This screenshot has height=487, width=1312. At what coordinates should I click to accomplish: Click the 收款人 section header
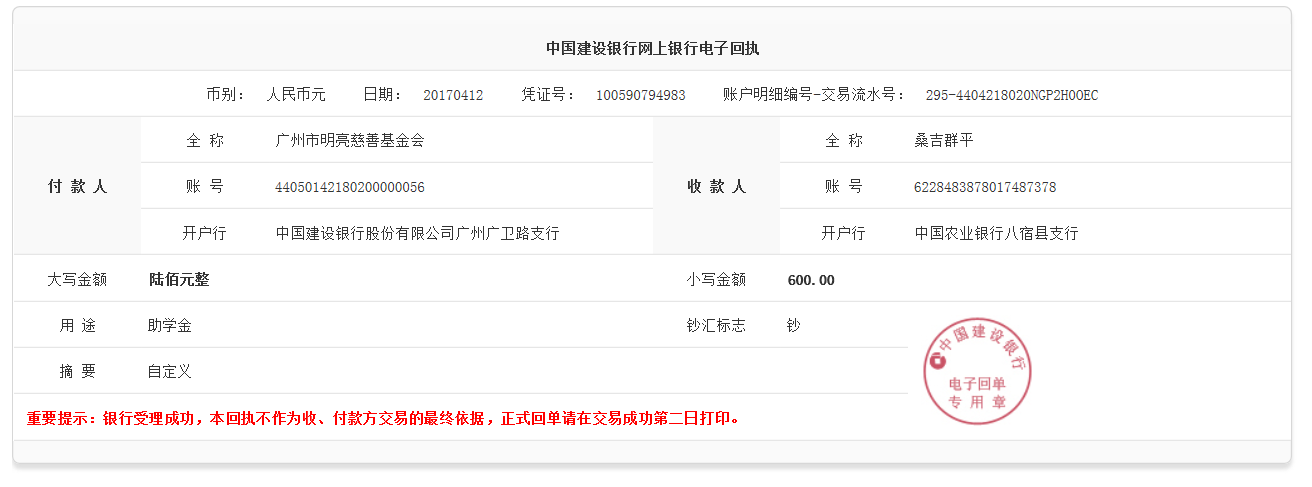click(x=716, y=187)
